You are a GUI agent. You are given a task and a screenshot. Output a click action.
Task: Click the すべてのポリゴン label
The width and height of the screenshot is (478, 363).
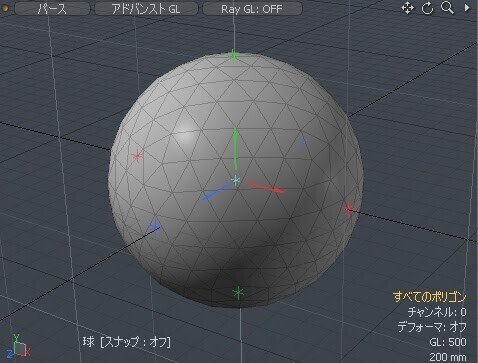[x=429, y=296]
